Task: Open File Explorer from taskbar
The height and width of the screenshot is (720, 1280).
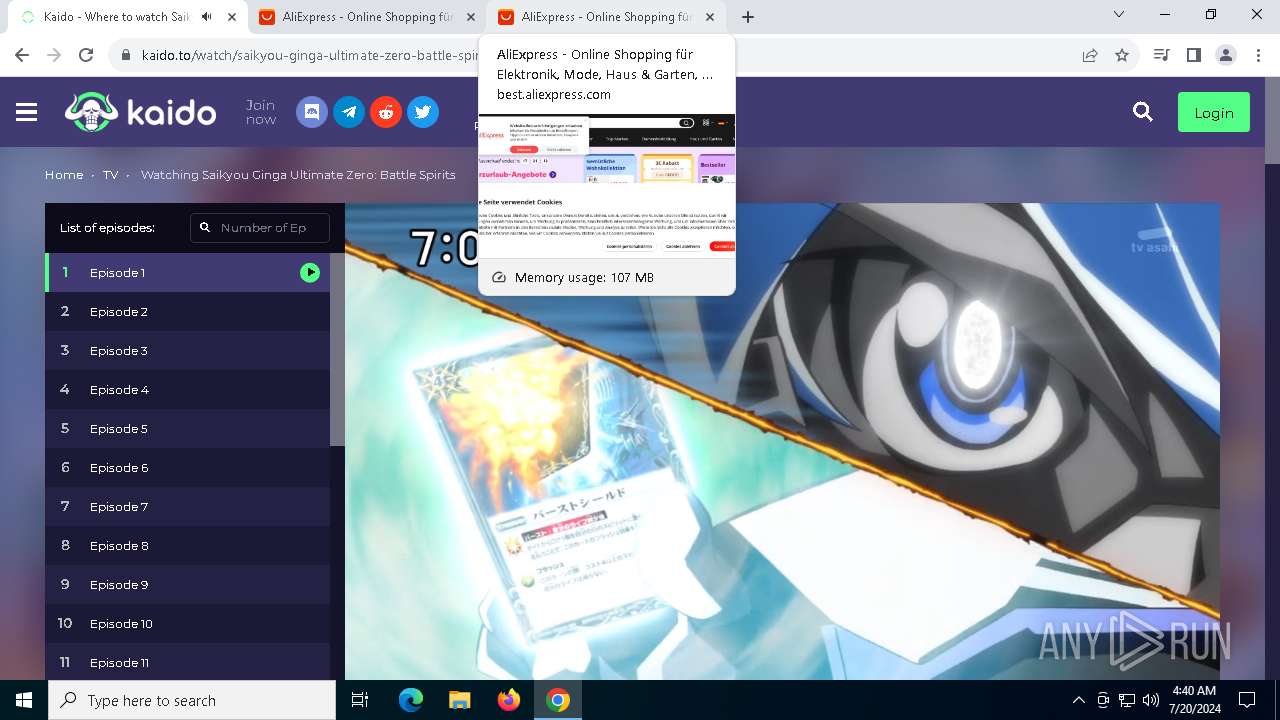Action: 460,700
